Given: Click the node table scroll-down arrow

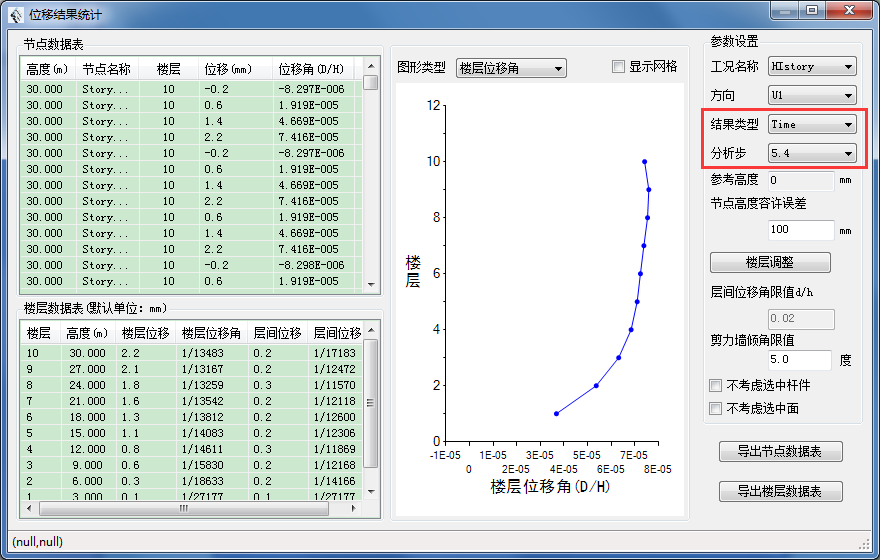Looking at the screenshot, I should (x=371, y=284).
